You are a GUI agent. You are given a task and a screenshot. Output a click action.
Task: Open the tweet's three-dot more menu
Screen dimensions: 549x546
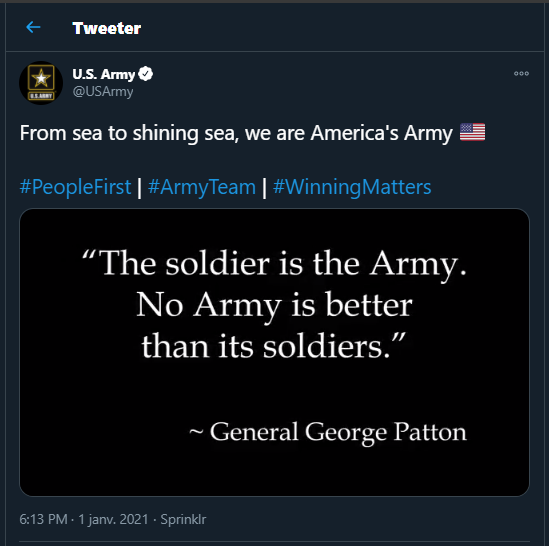click(521, 74)
